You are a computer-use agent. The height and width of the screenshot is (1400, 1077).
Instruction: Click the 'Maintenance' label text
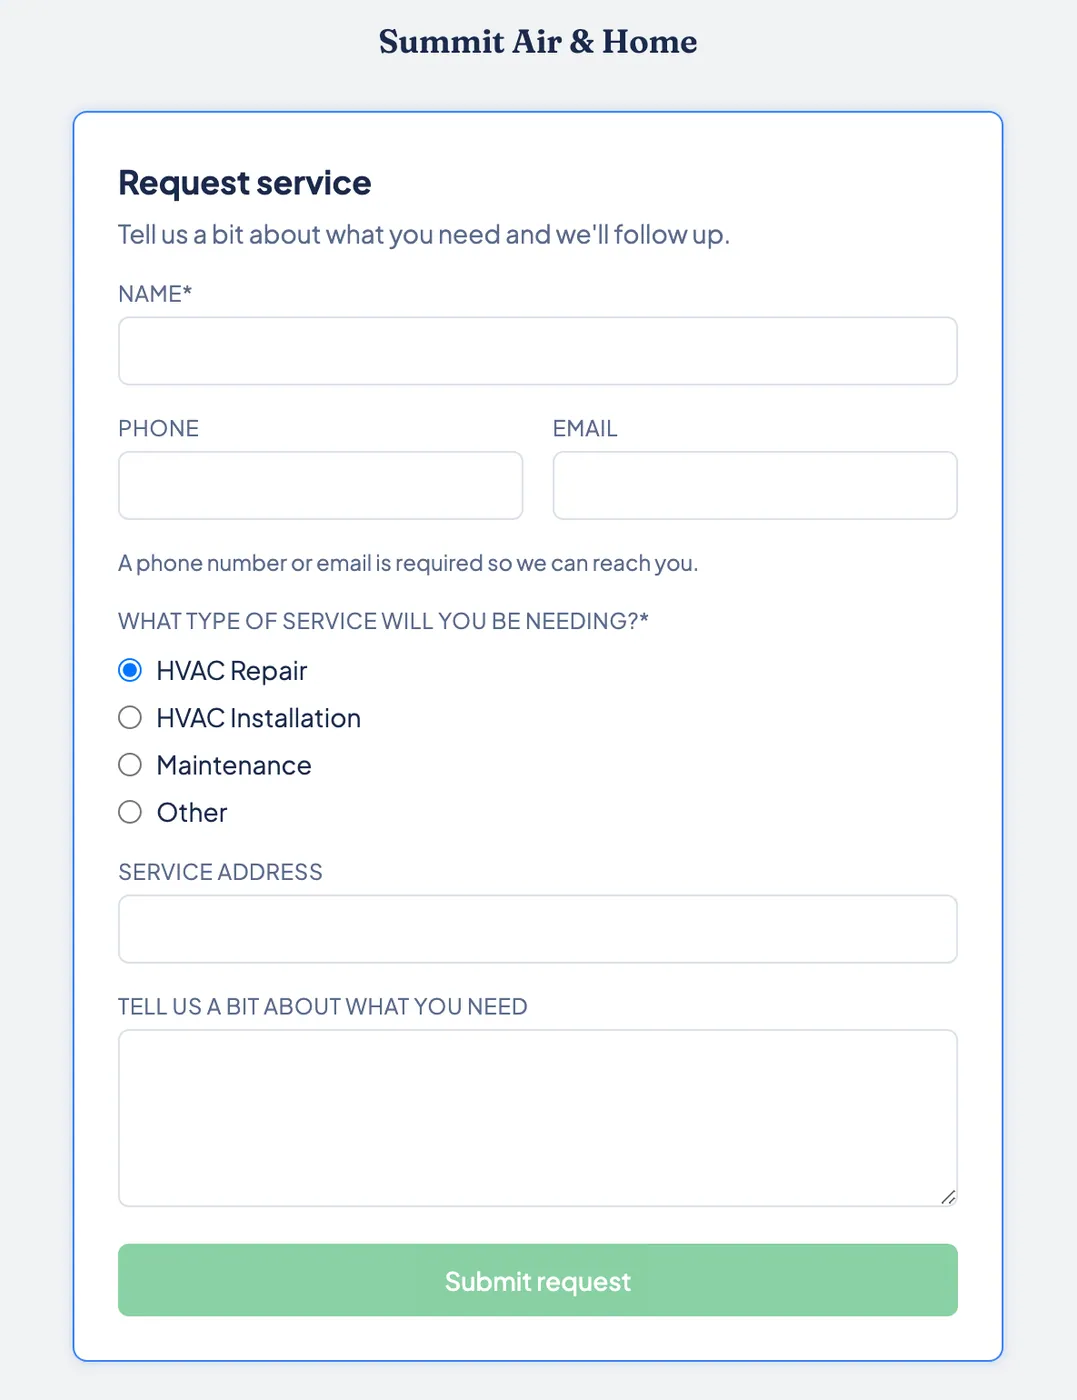click(234, 765)
